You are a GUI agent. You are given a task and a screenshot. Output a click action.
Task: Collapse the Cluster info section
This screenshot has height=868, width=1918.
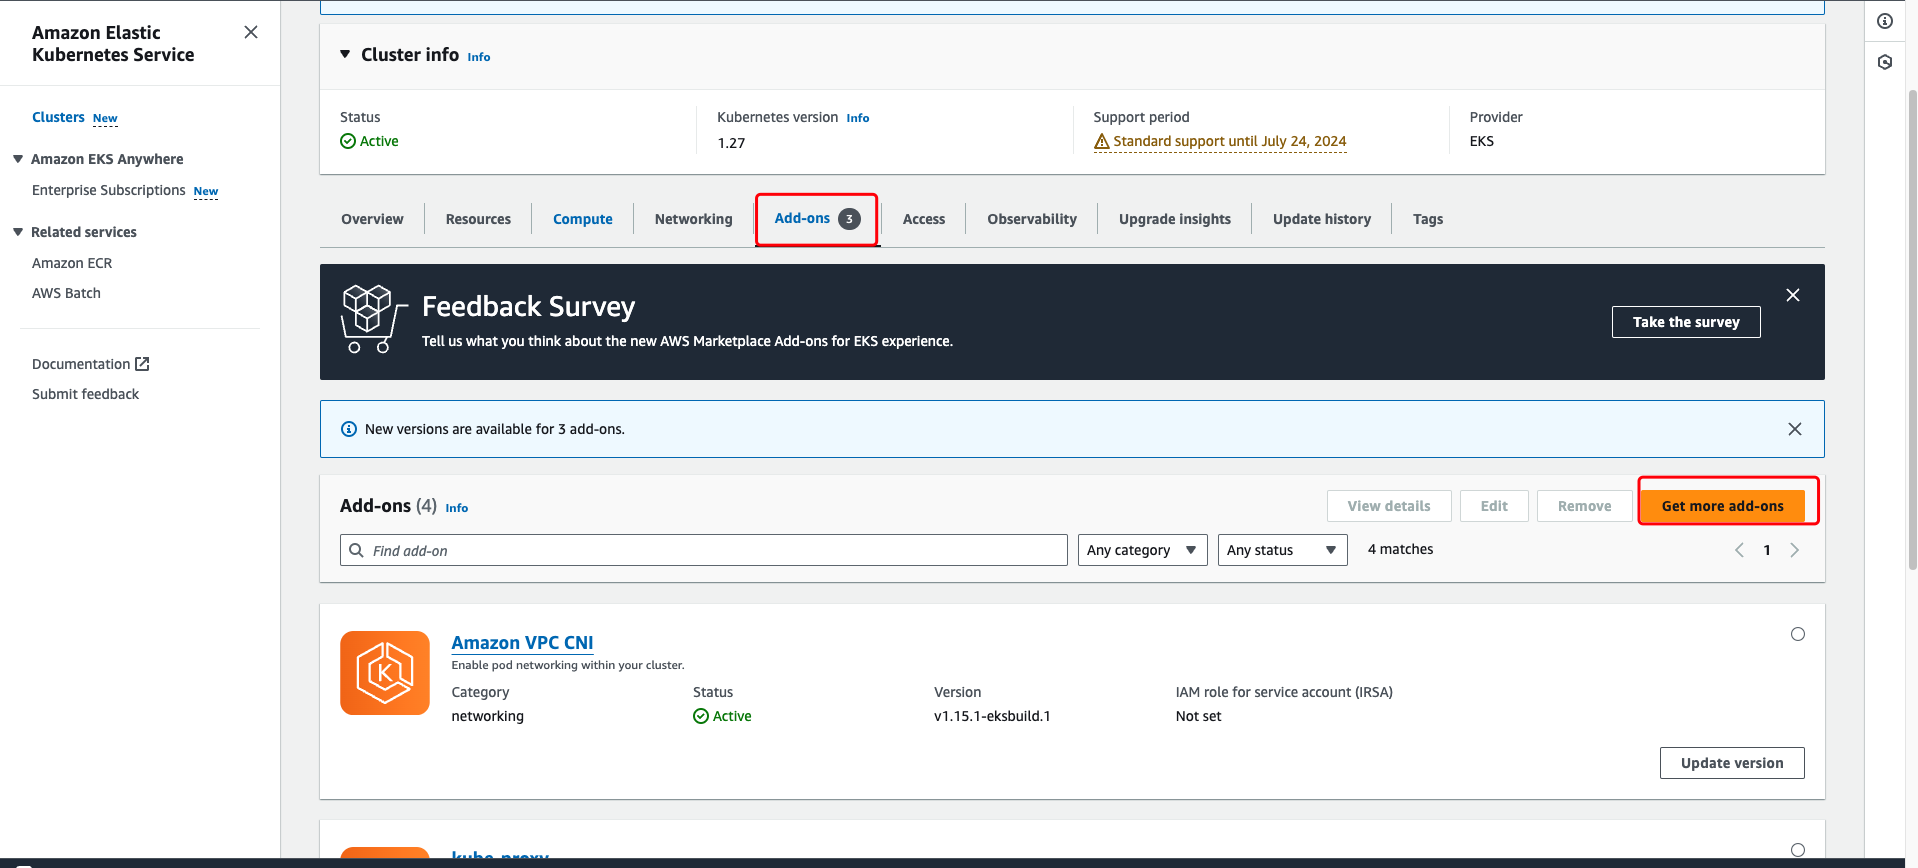point(345,55)
